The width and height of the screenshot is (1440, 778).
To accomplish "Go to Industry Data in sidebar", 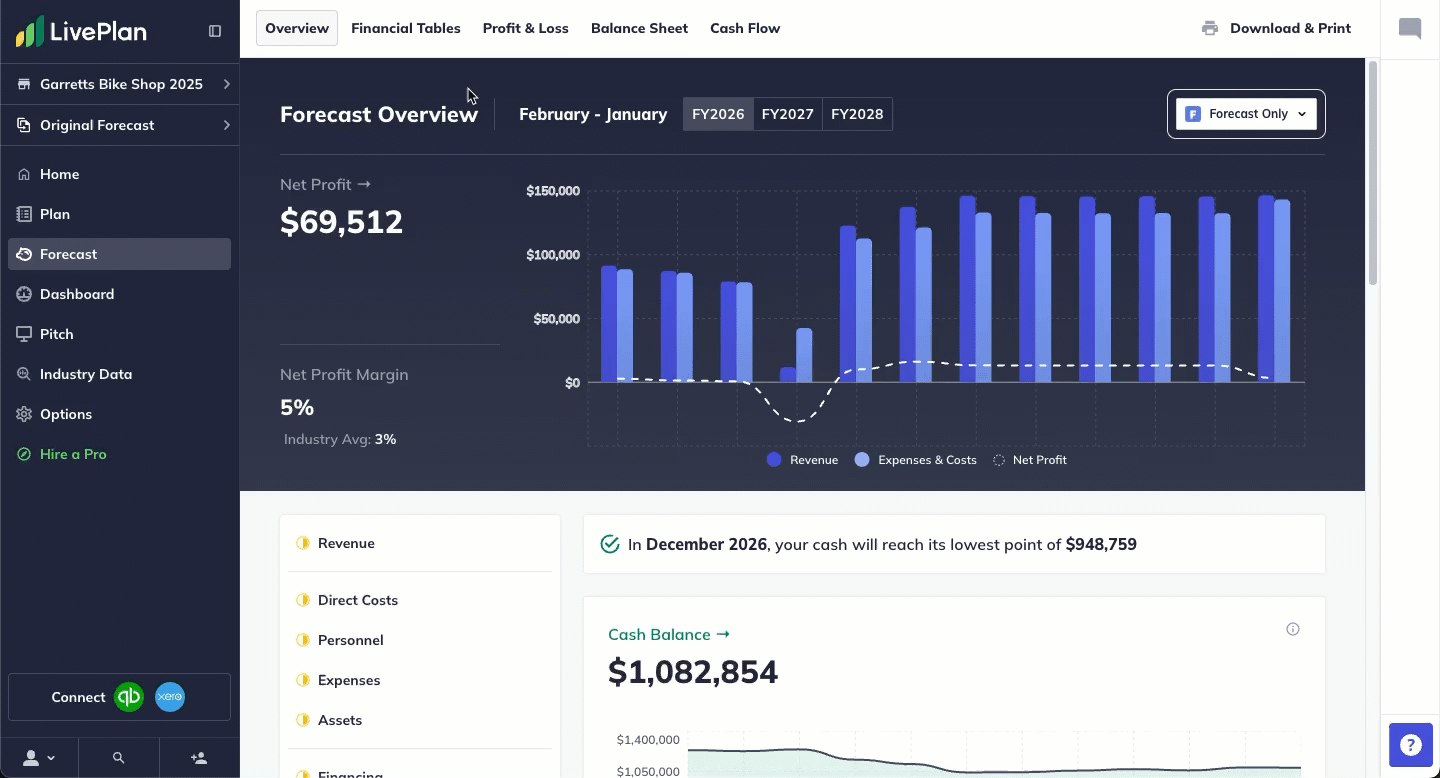I will click(86, 373).
